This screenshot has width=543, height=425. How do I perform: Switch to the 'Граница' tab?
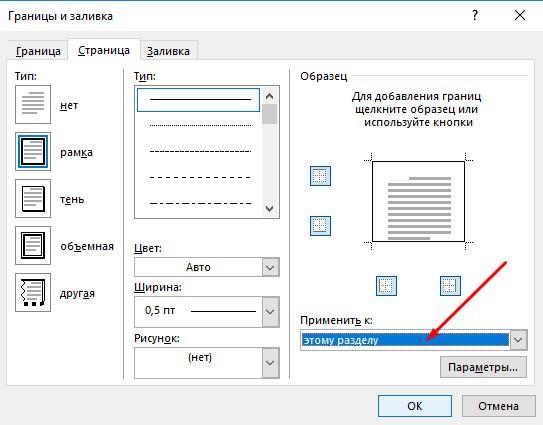click(38, 51)
